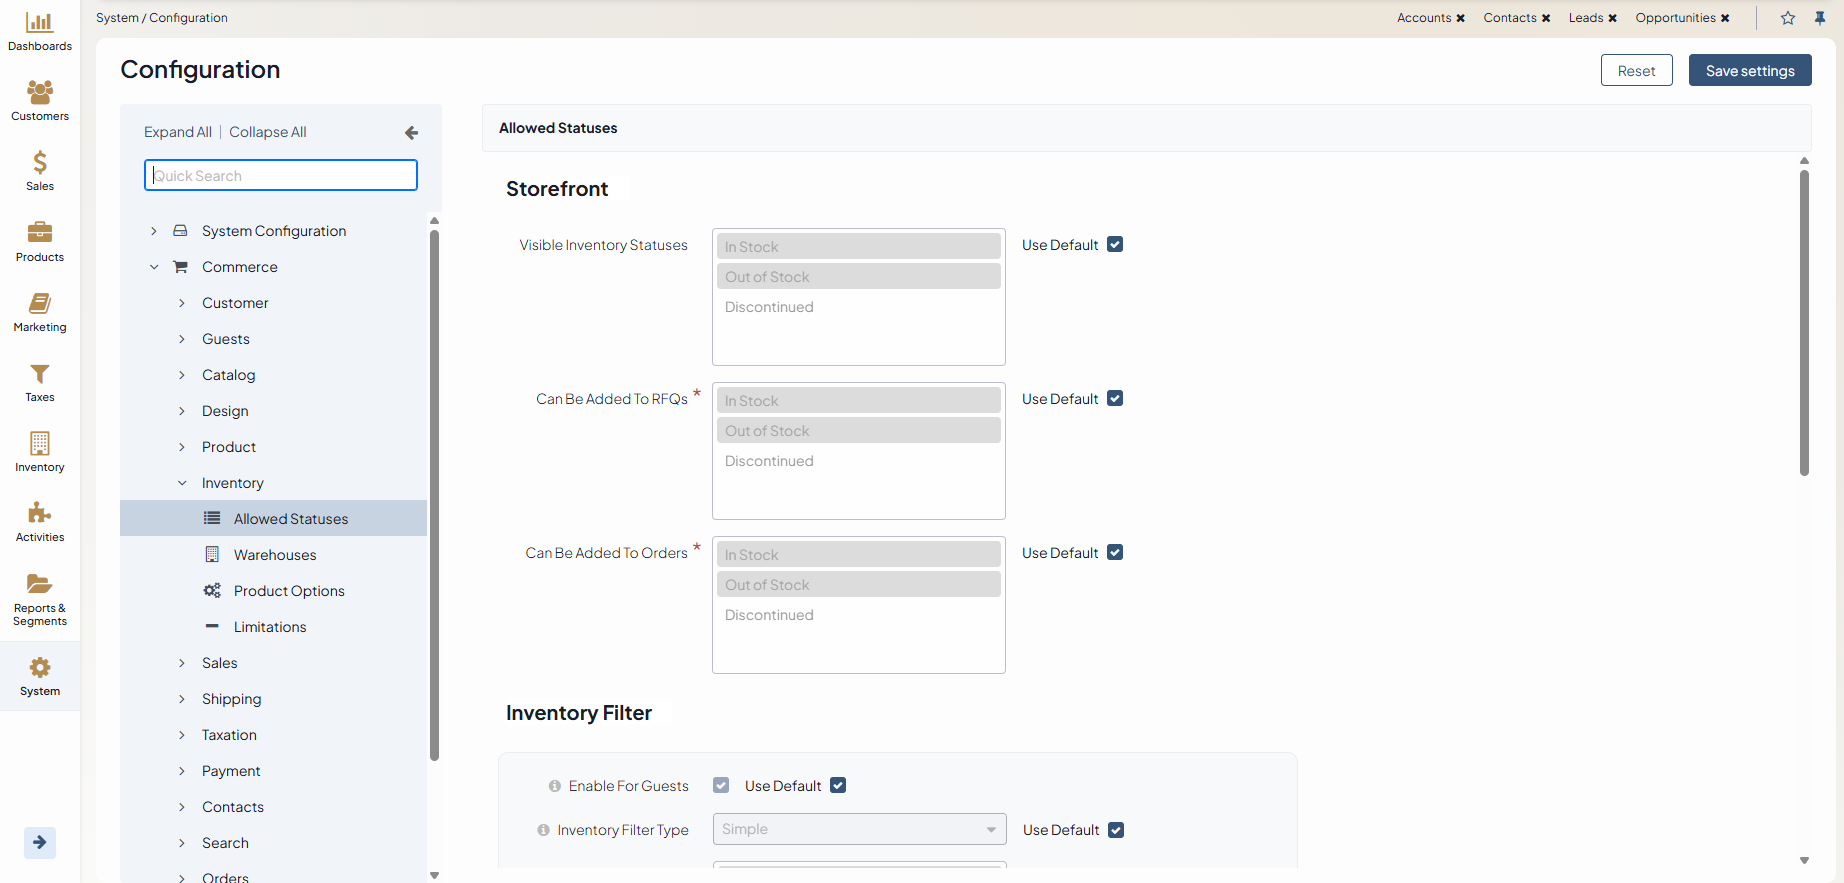Click the Sales dollar icon
This screenshot has height=883, width=1844.
40,163
